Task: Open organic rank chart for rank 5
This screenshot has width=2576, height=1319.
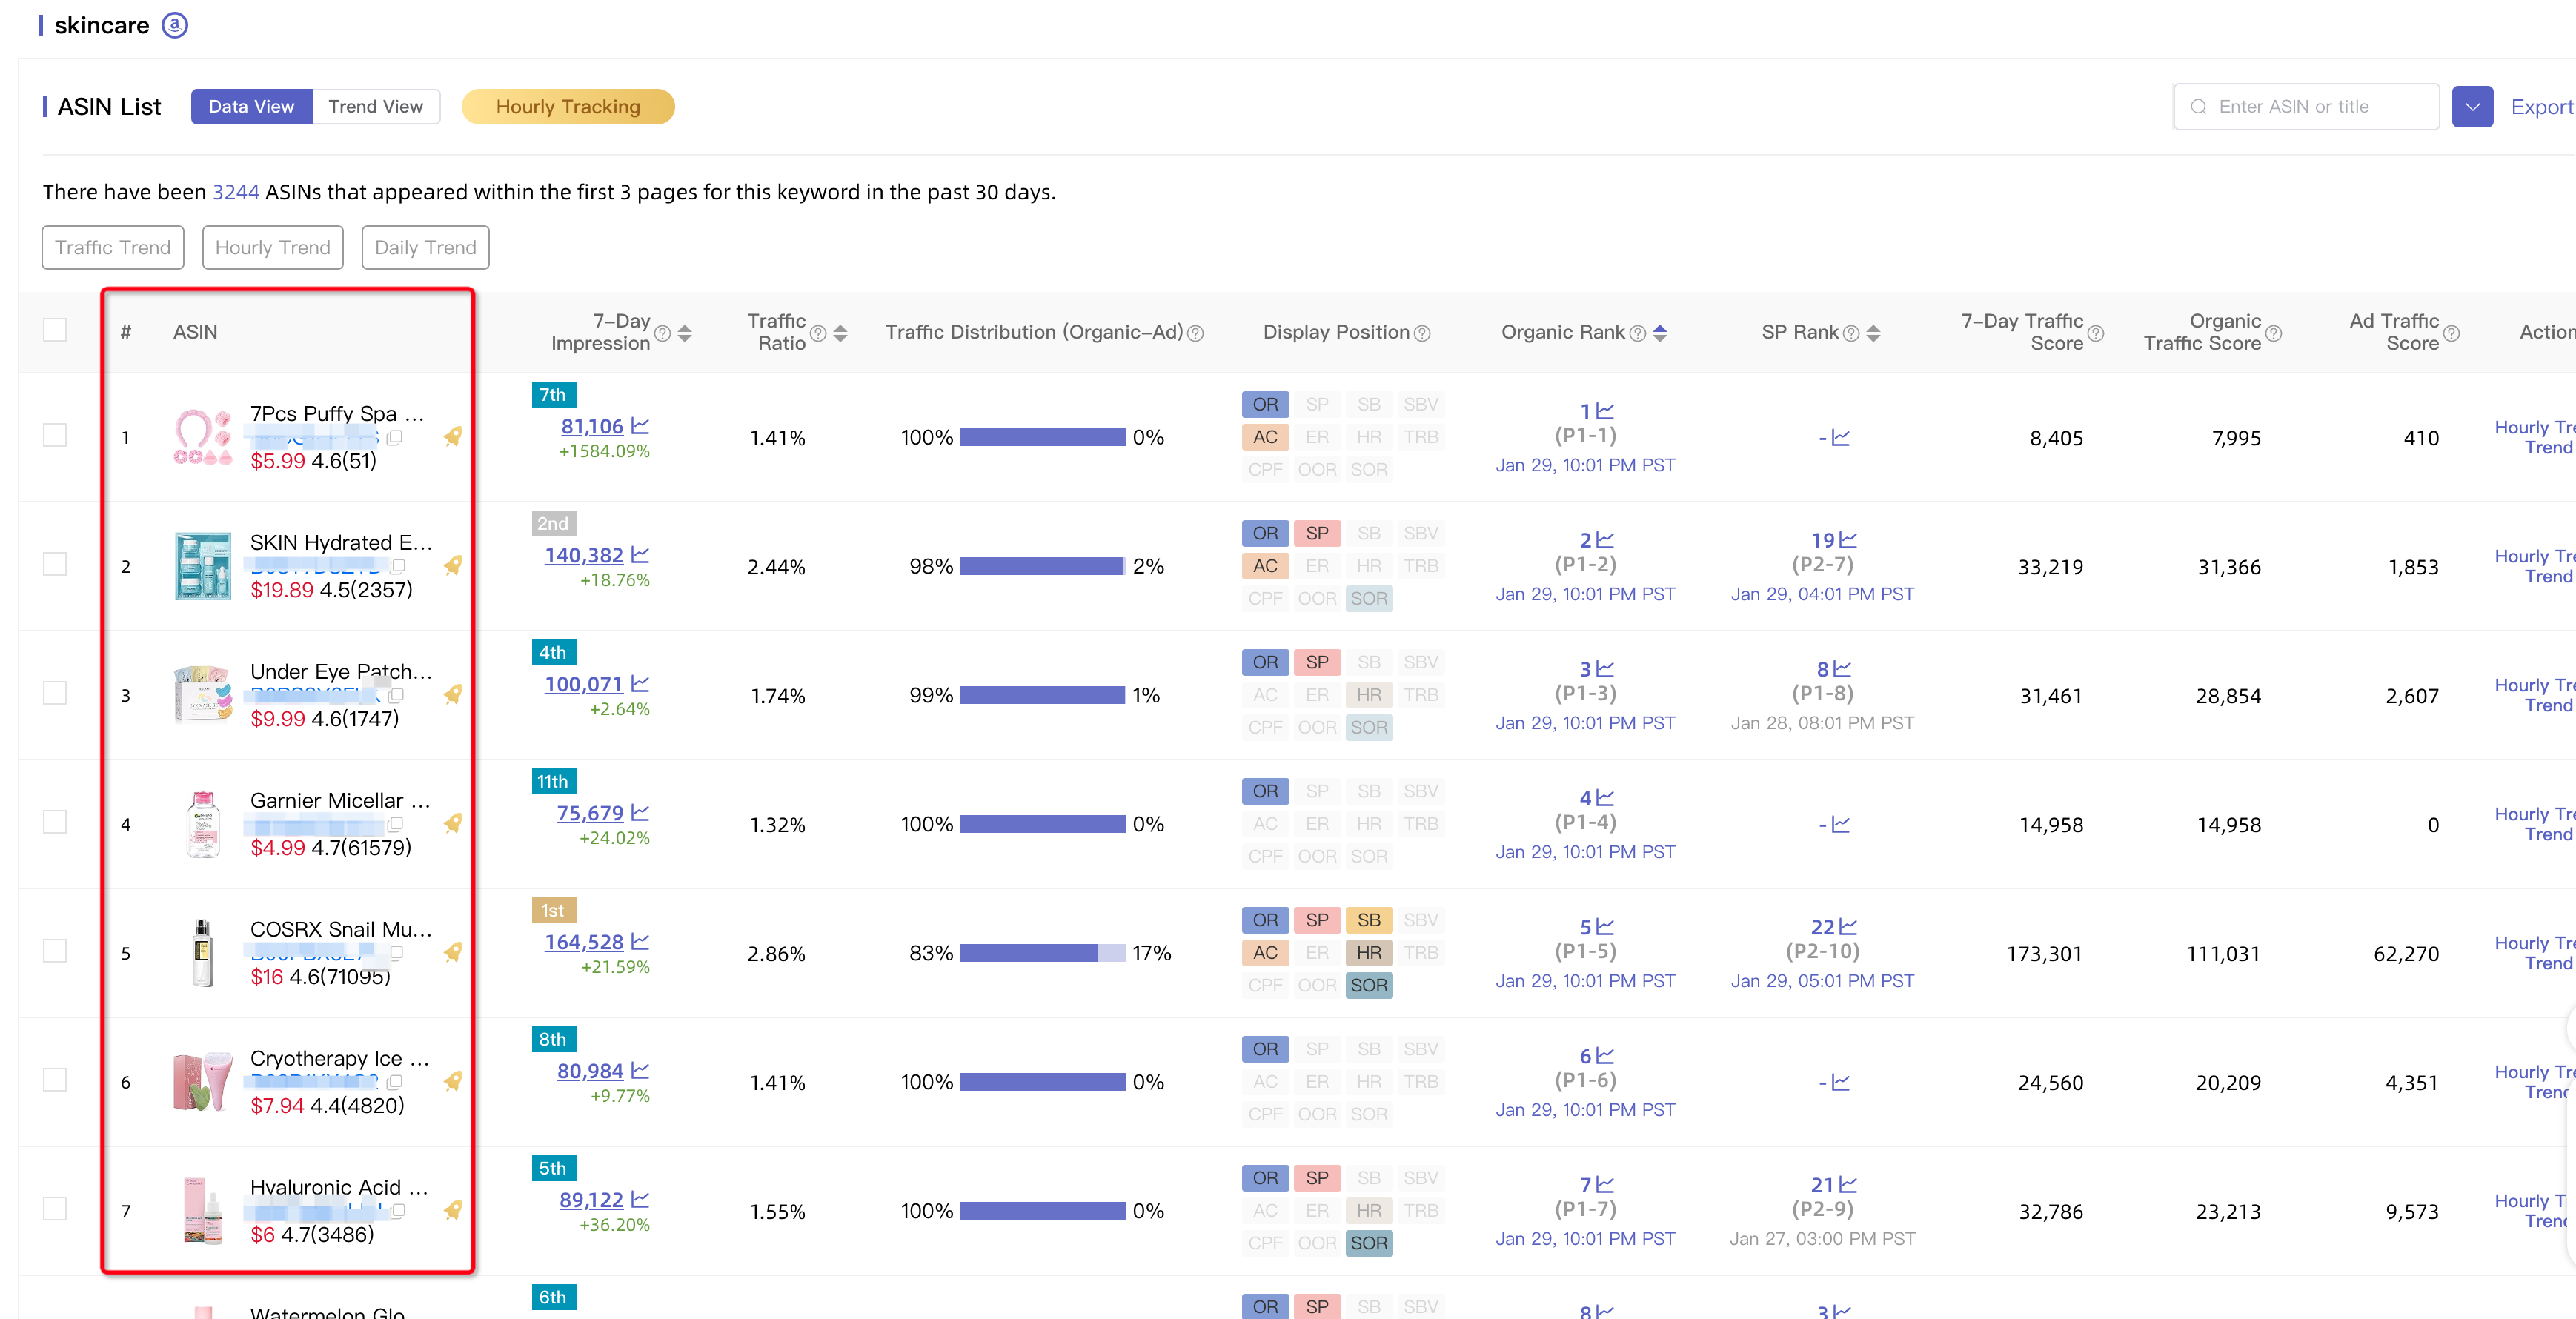Action: (1605, 927)
